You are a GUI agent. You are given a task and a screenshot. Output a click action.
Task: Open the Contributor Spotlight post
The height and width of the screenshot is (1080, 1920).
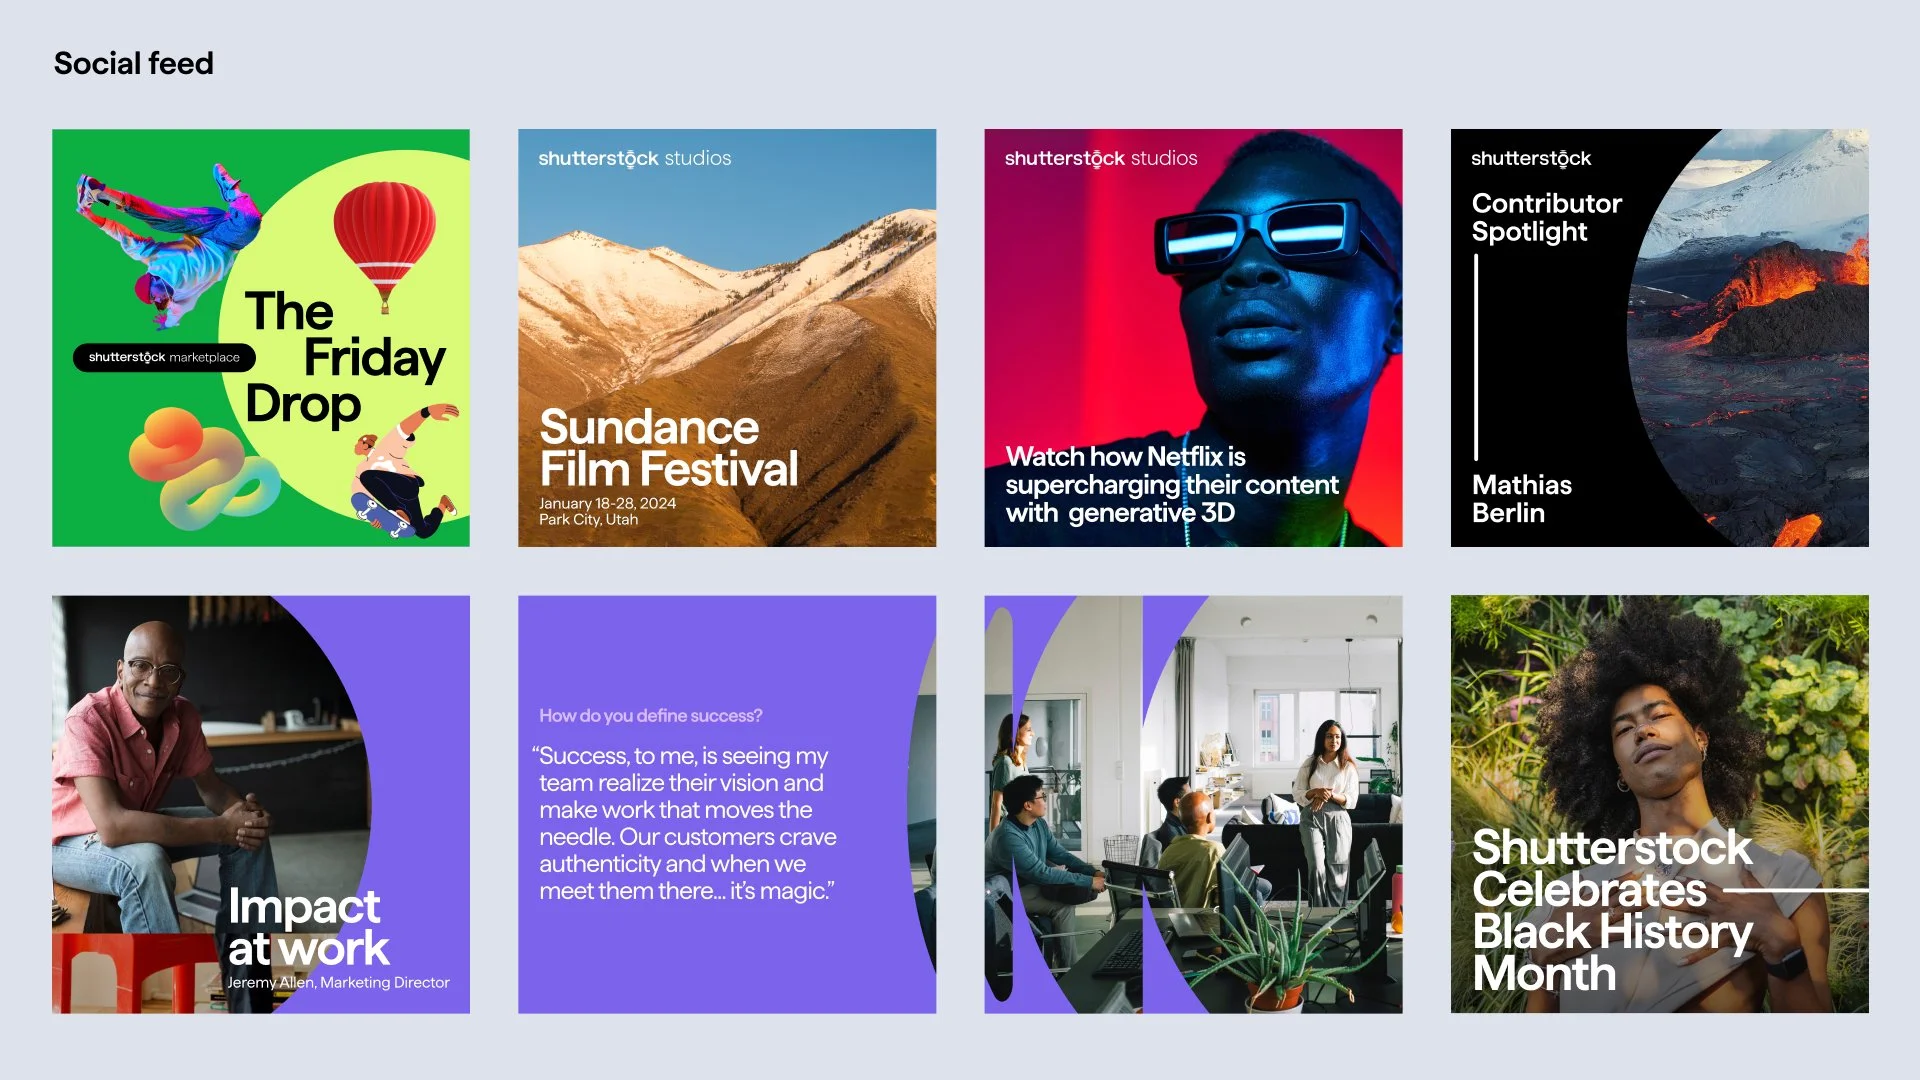[1660, 338]
